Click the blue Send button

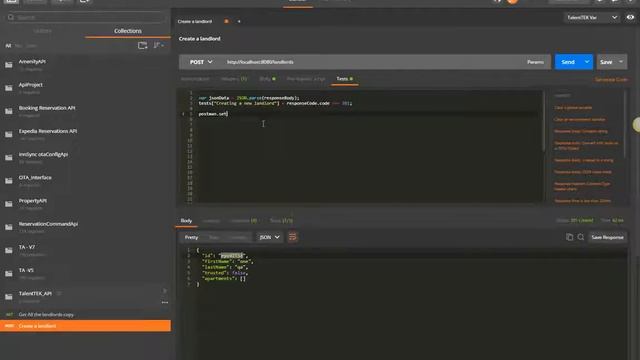pyautogui.click(x=568, y=62)
